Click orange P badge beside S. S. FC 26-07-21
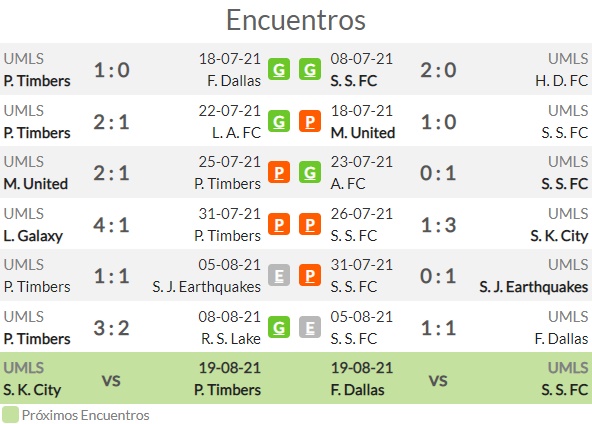Viewport: 592px width, 424px height. pyautogui.click(x=310, y=224)
